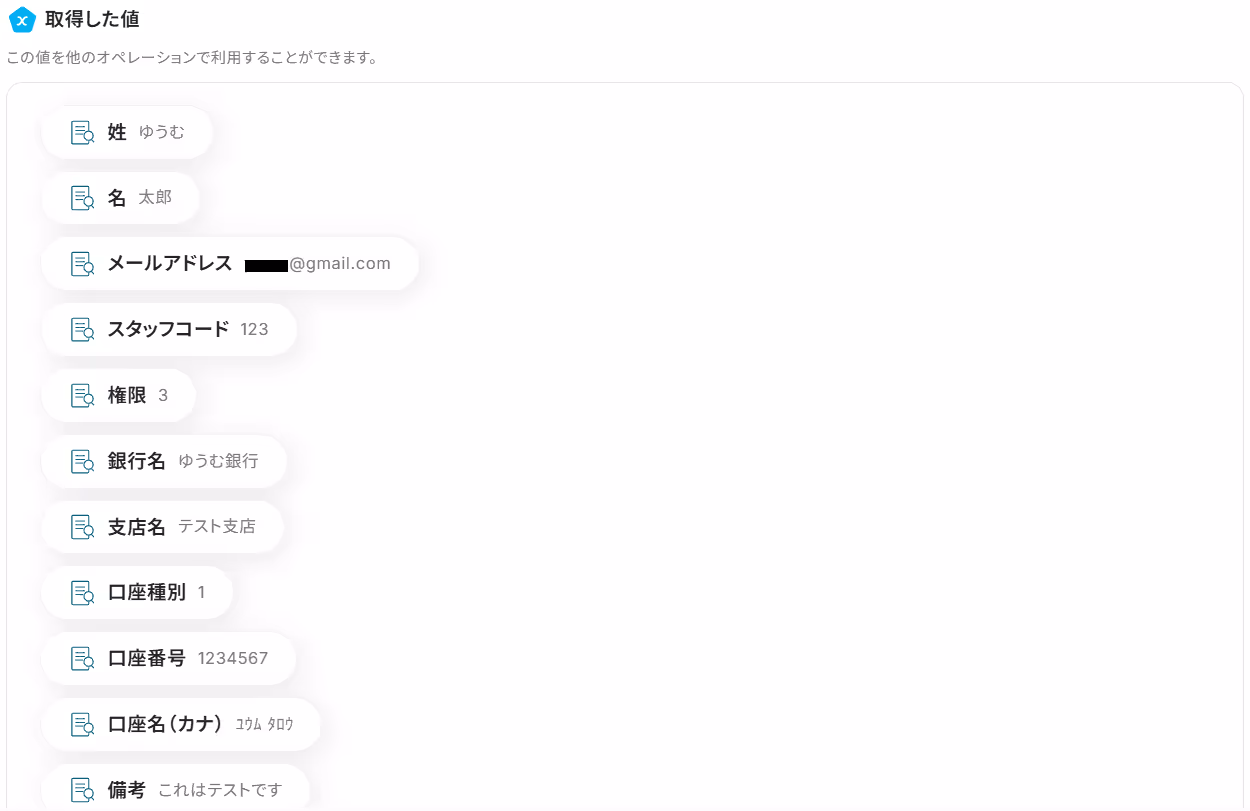Click the icon in the 口座種別 chip
Screen dimensions: 1250x811
pos(83,593)
